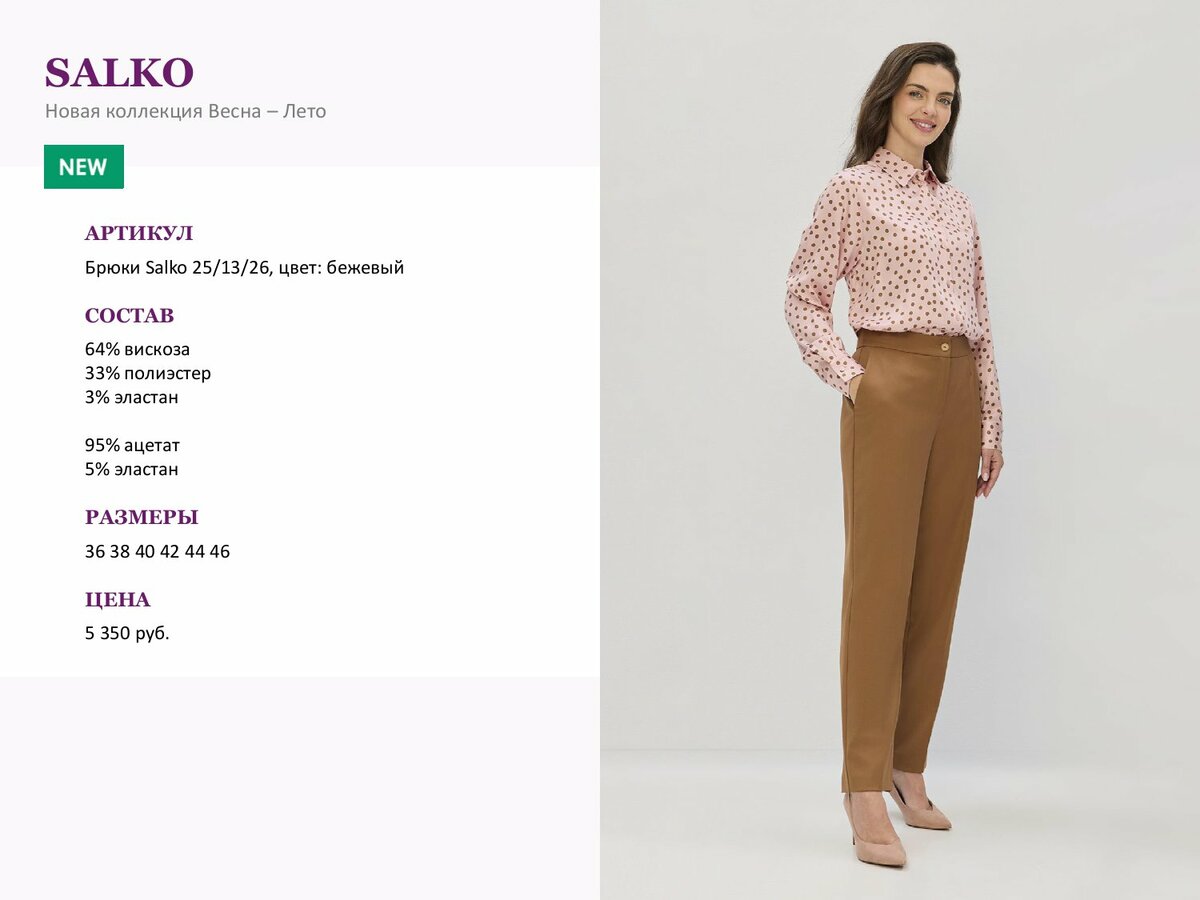1200x900 pixels.
Task: Click the 5% эластан line
Action: pos(132,469)
